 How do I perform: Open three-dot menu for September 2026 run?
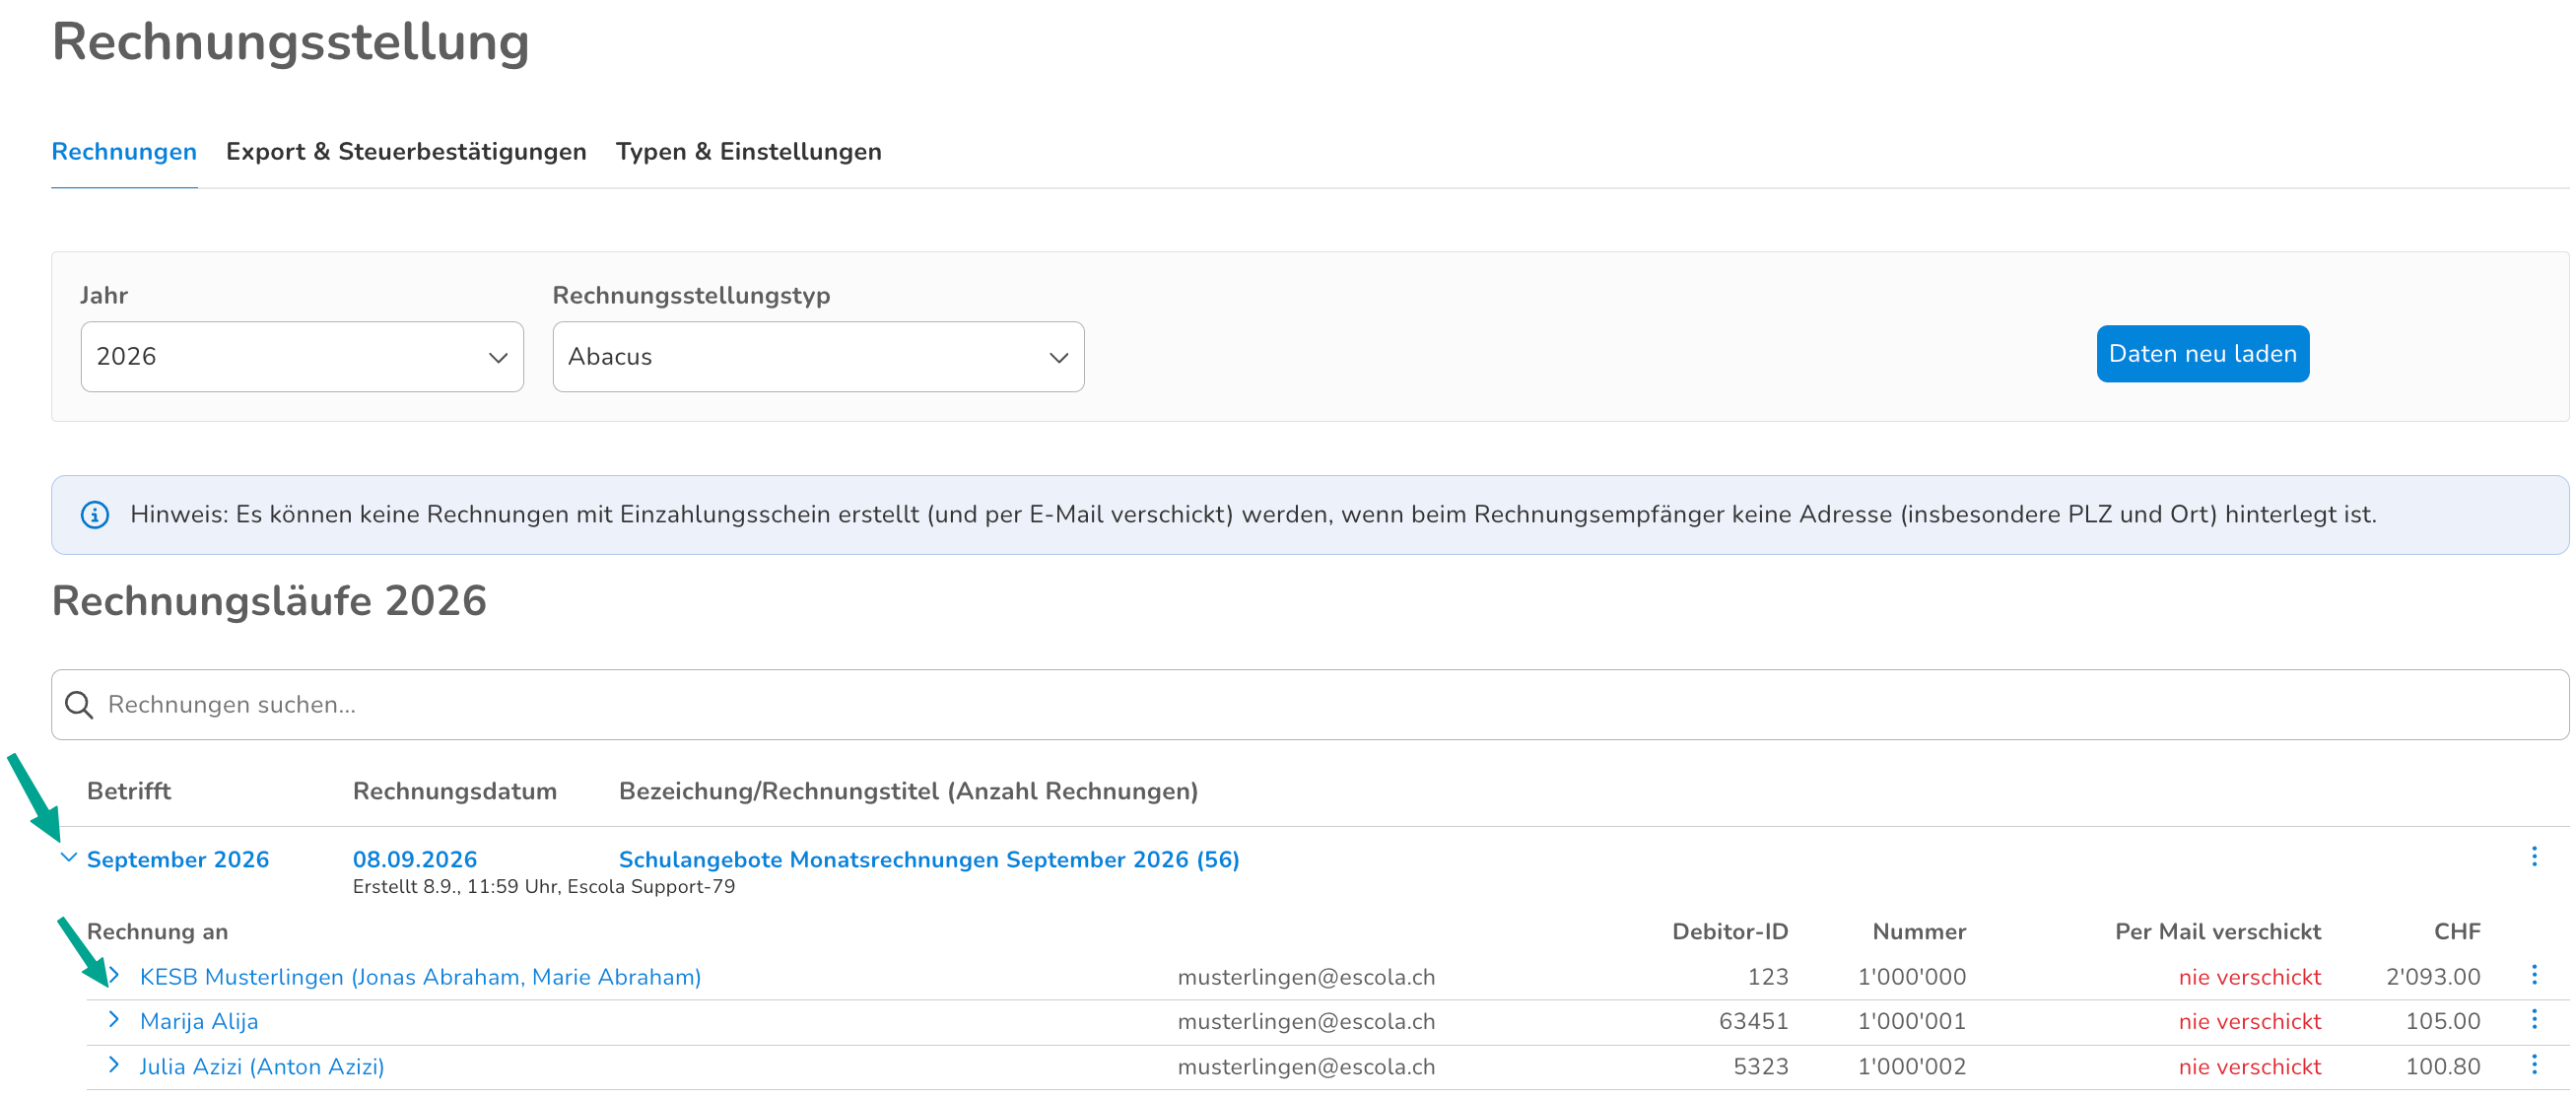pyautogui.click(x=2533, y=856)
